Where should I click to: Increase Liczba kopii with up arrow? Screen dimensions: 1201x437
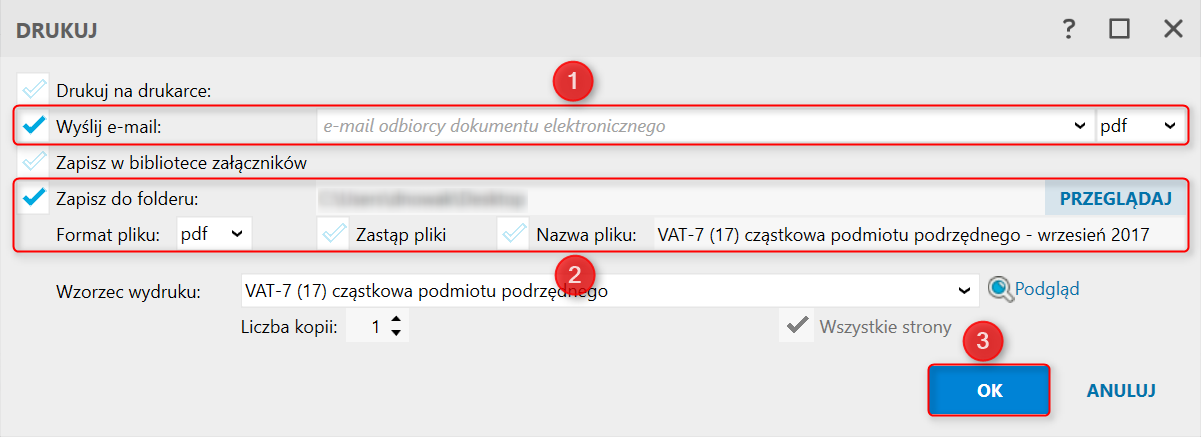coord(396,320)
